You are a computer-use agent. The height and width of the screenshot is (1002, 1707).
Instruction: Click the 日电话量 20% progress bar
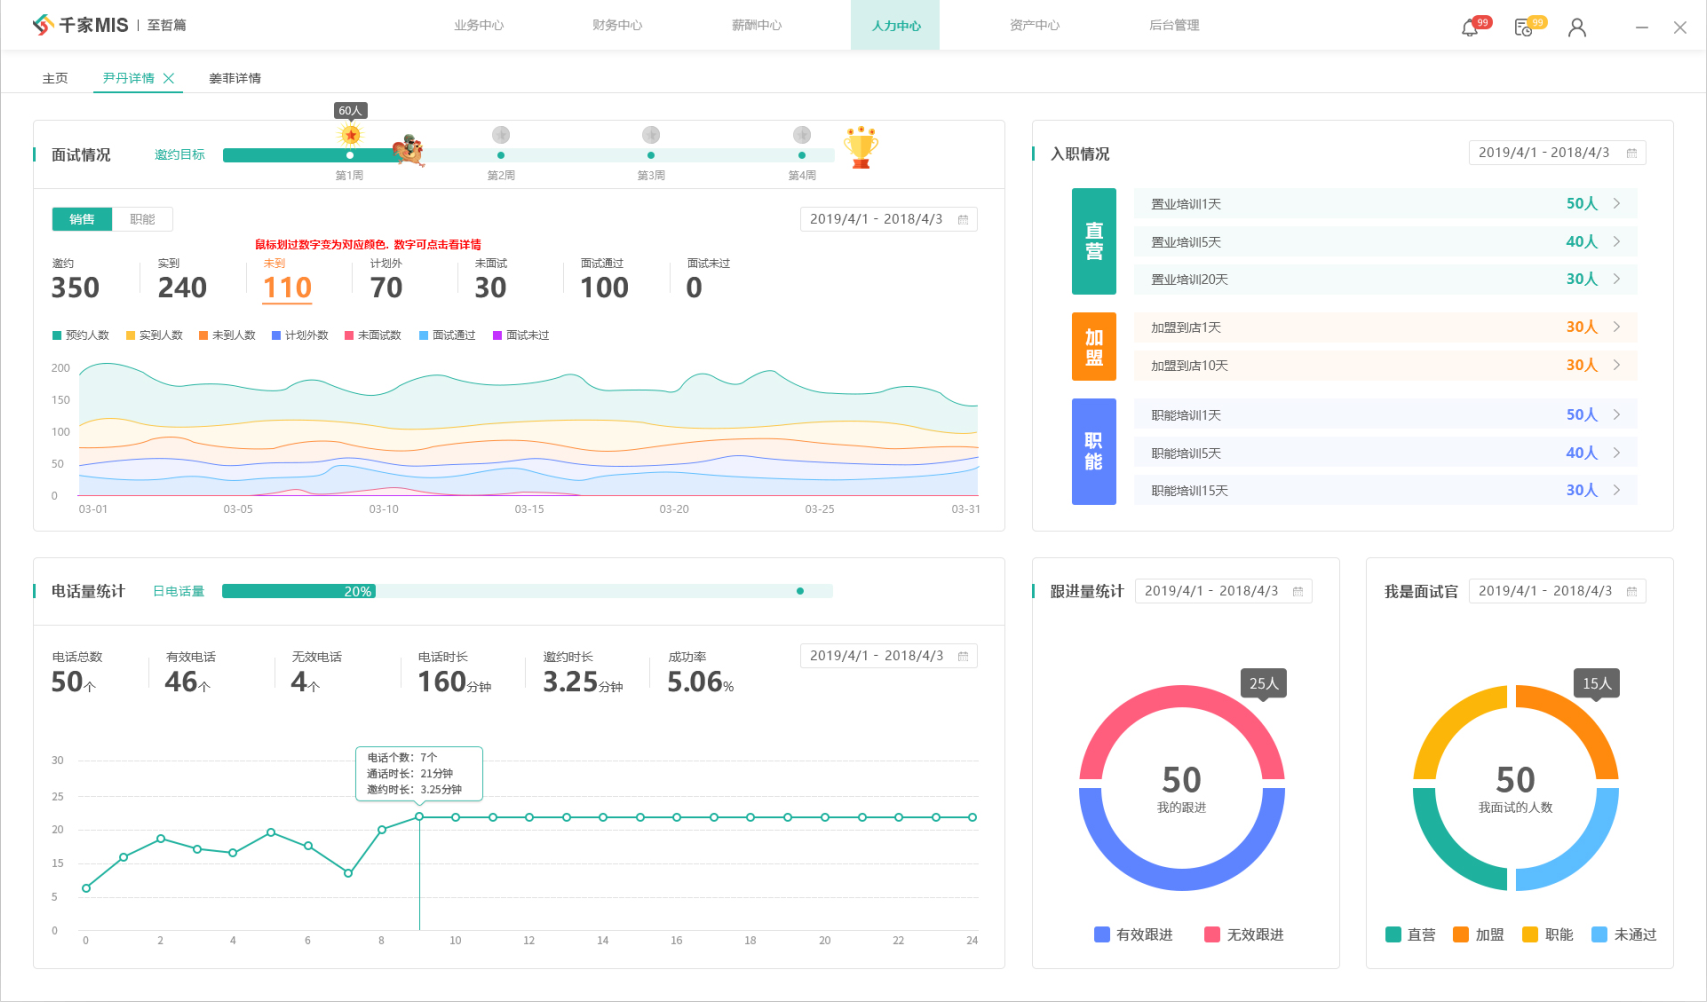[527, 591]
